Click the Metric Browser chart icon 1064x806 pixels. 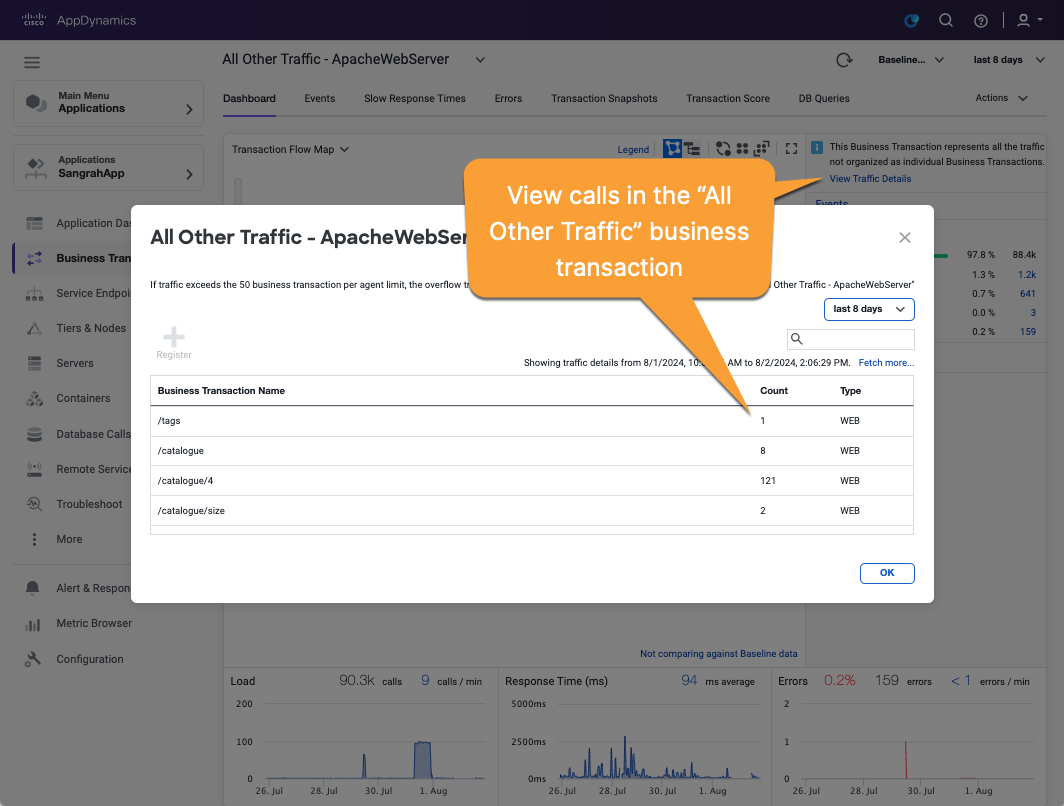[x=33, y=624]
